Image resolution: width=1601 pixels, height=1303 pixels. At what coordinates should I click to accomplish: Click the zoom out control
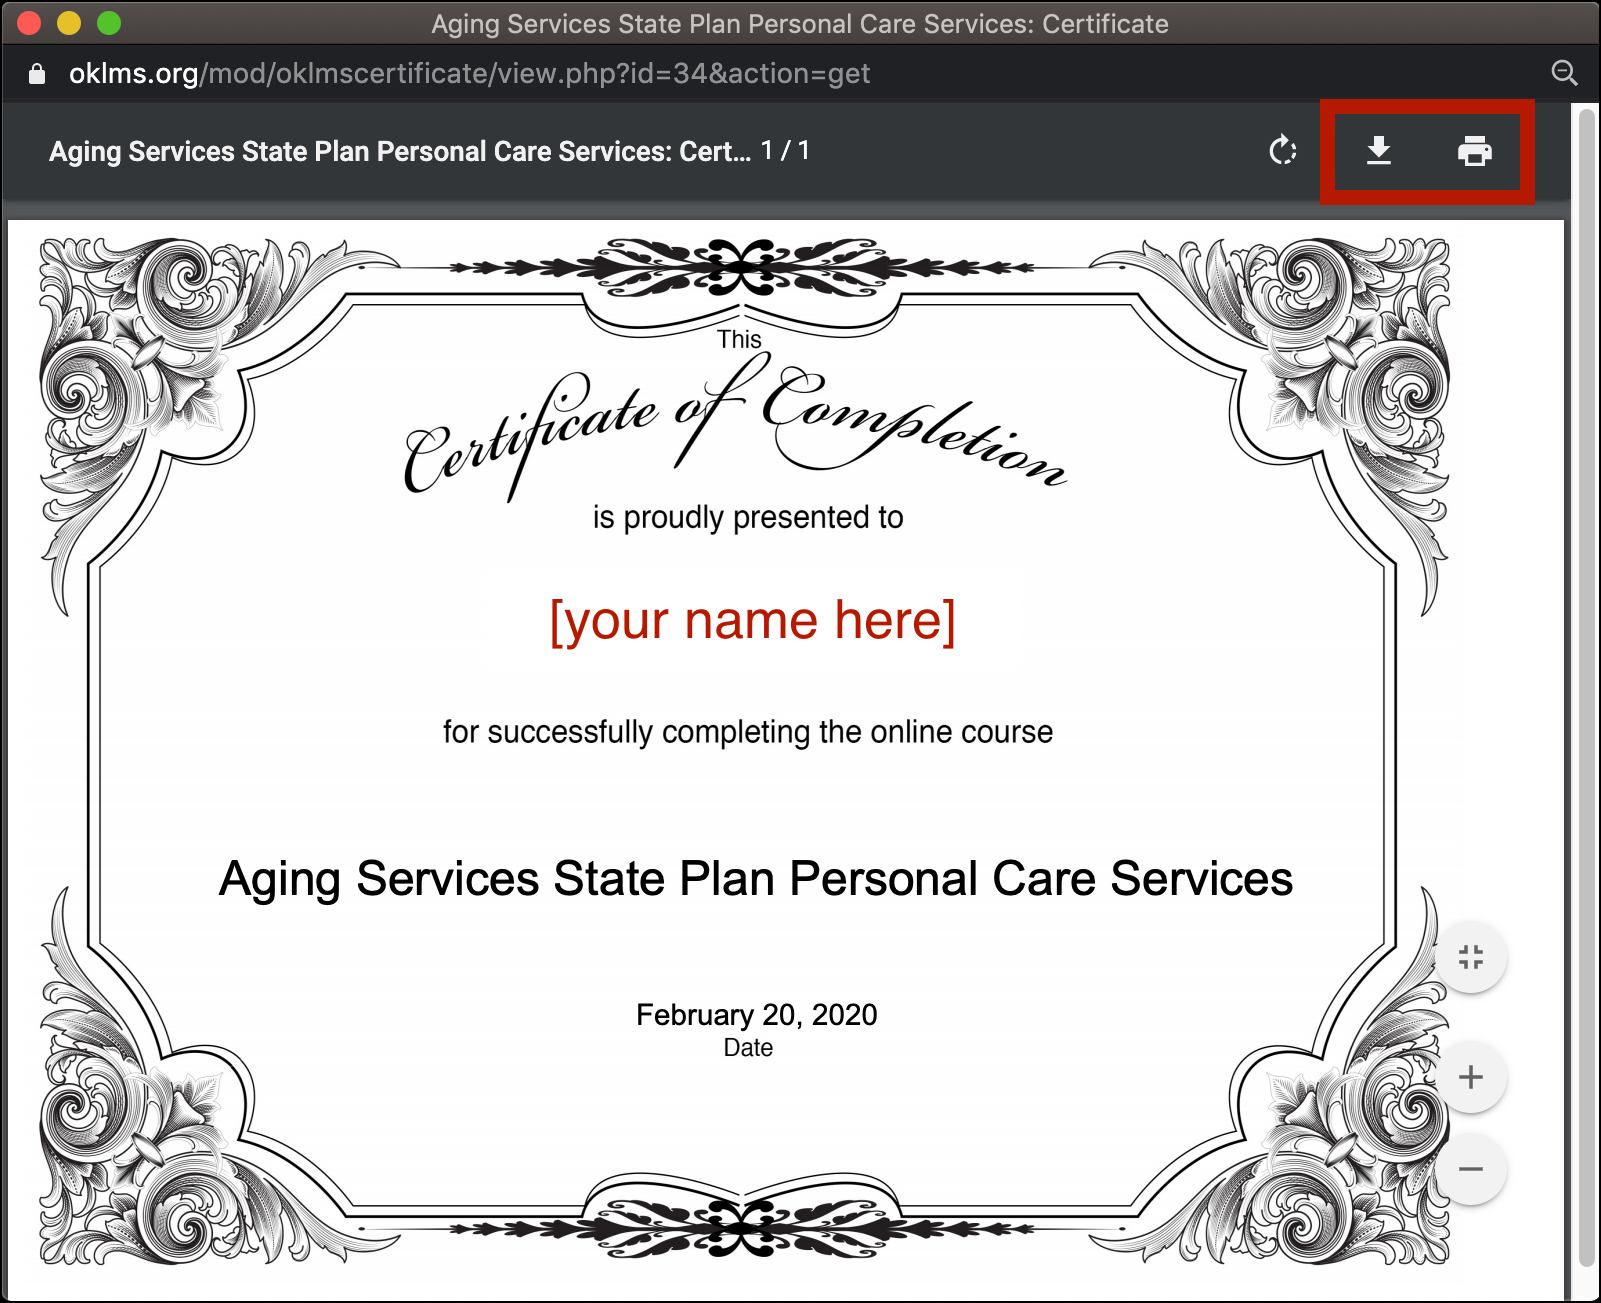click(x=1470, y=1168)
